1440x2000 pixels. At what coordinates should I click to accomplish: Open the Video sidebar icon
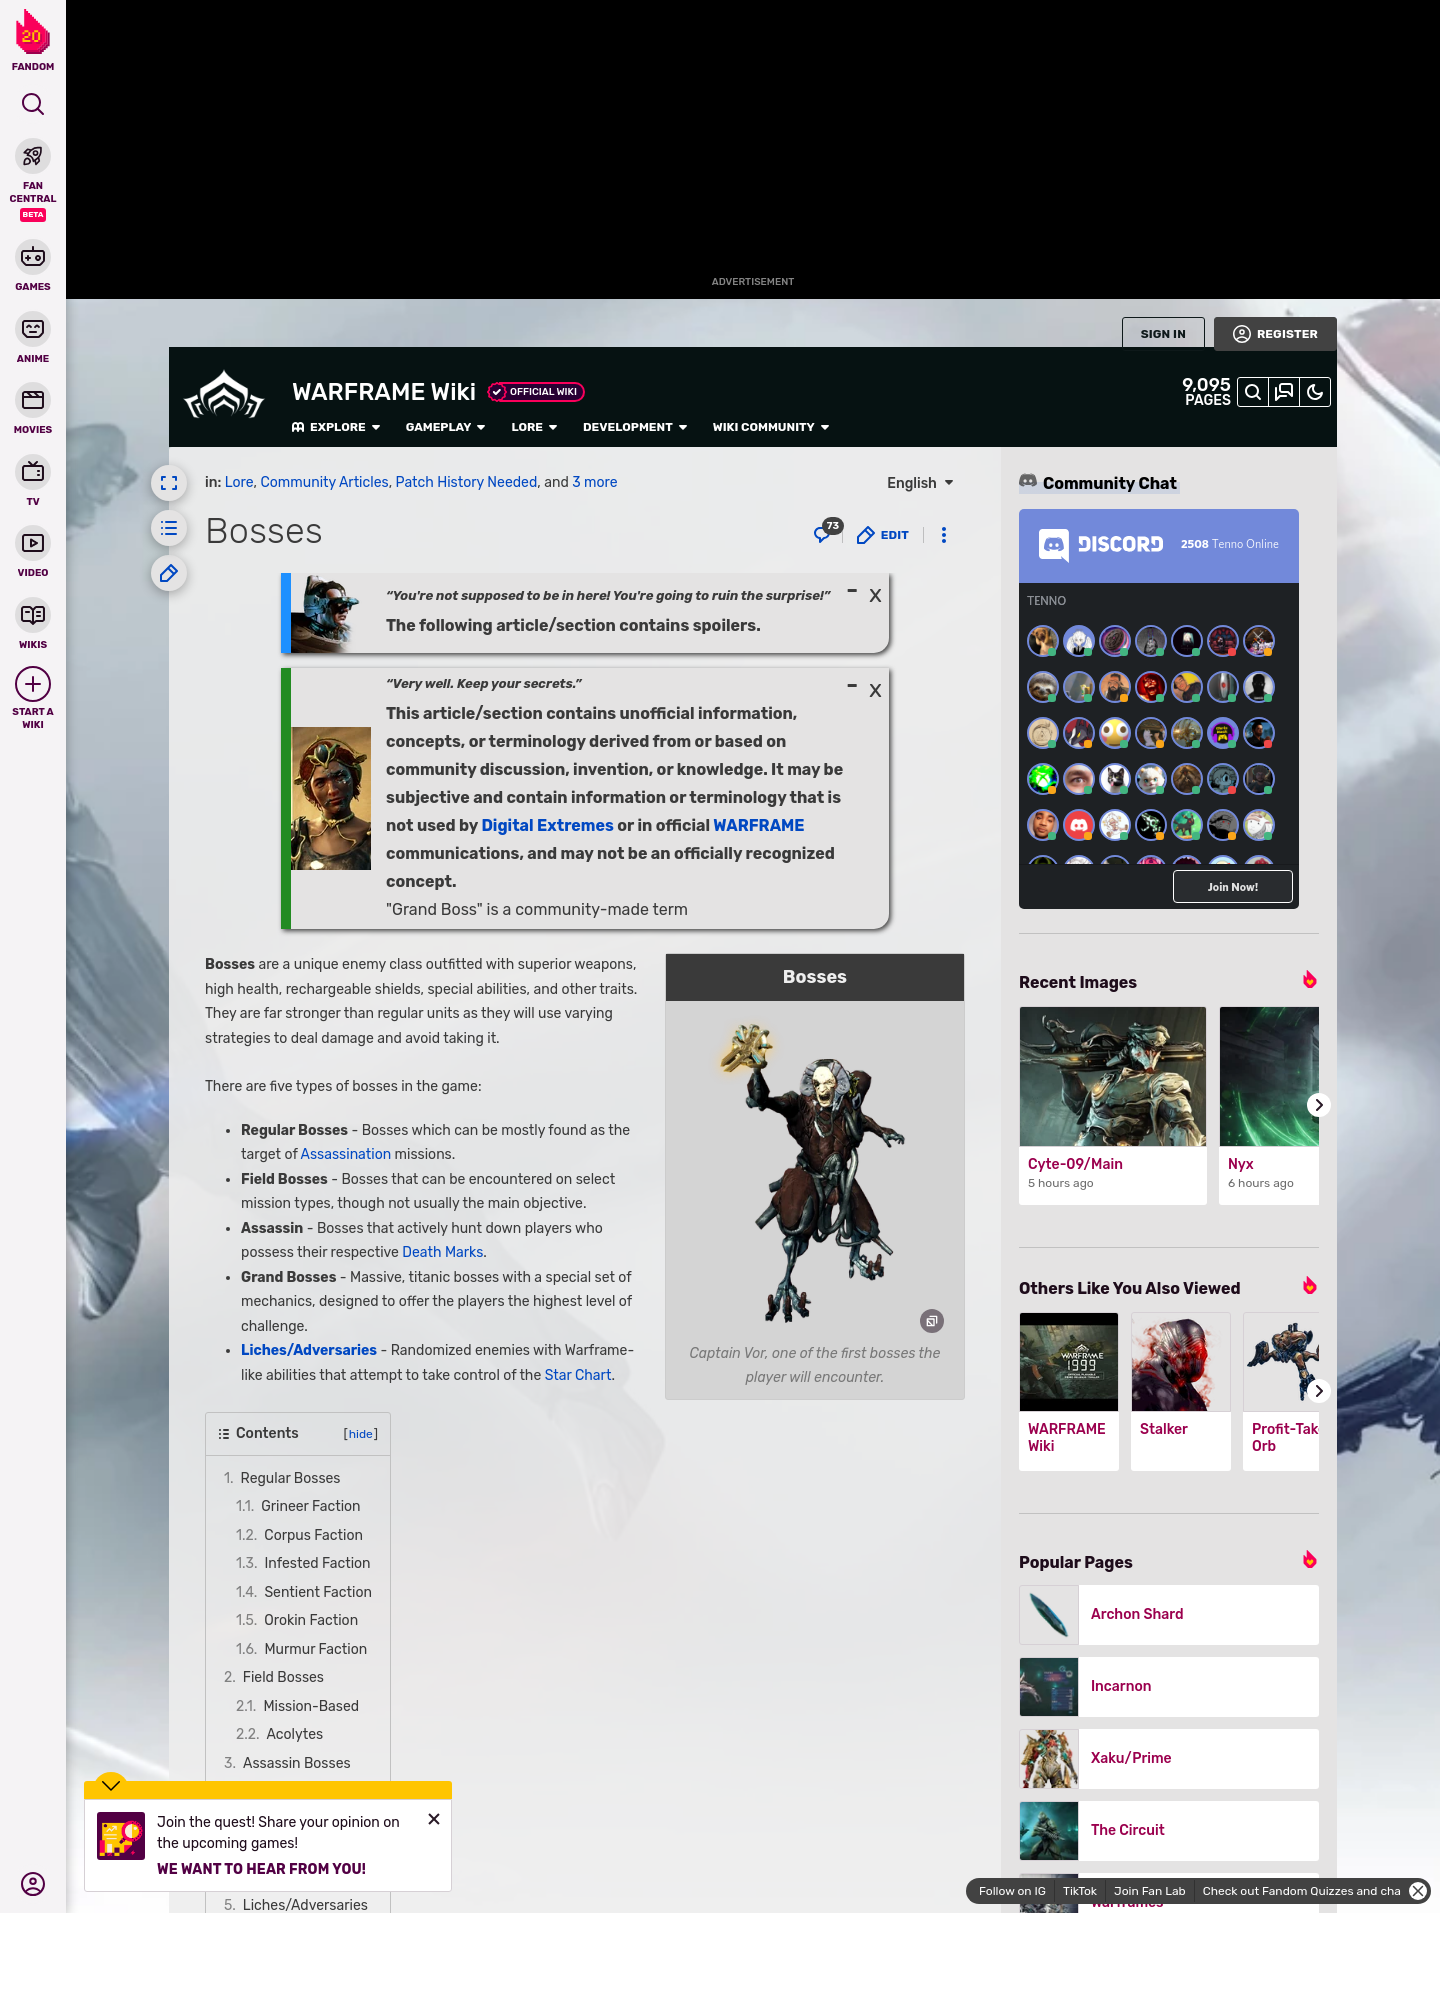pos(33,543)
